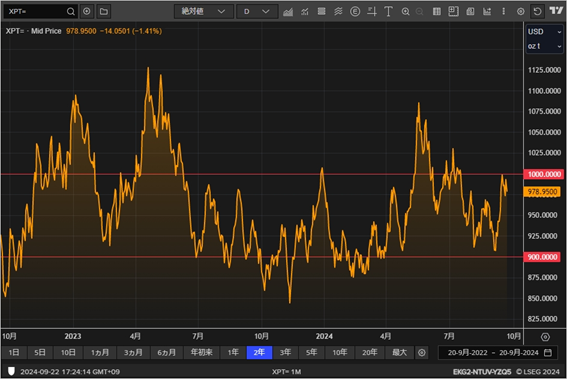Choose the 年初来 year-to-date range
The image size is (567, 379).
(201, 352)
